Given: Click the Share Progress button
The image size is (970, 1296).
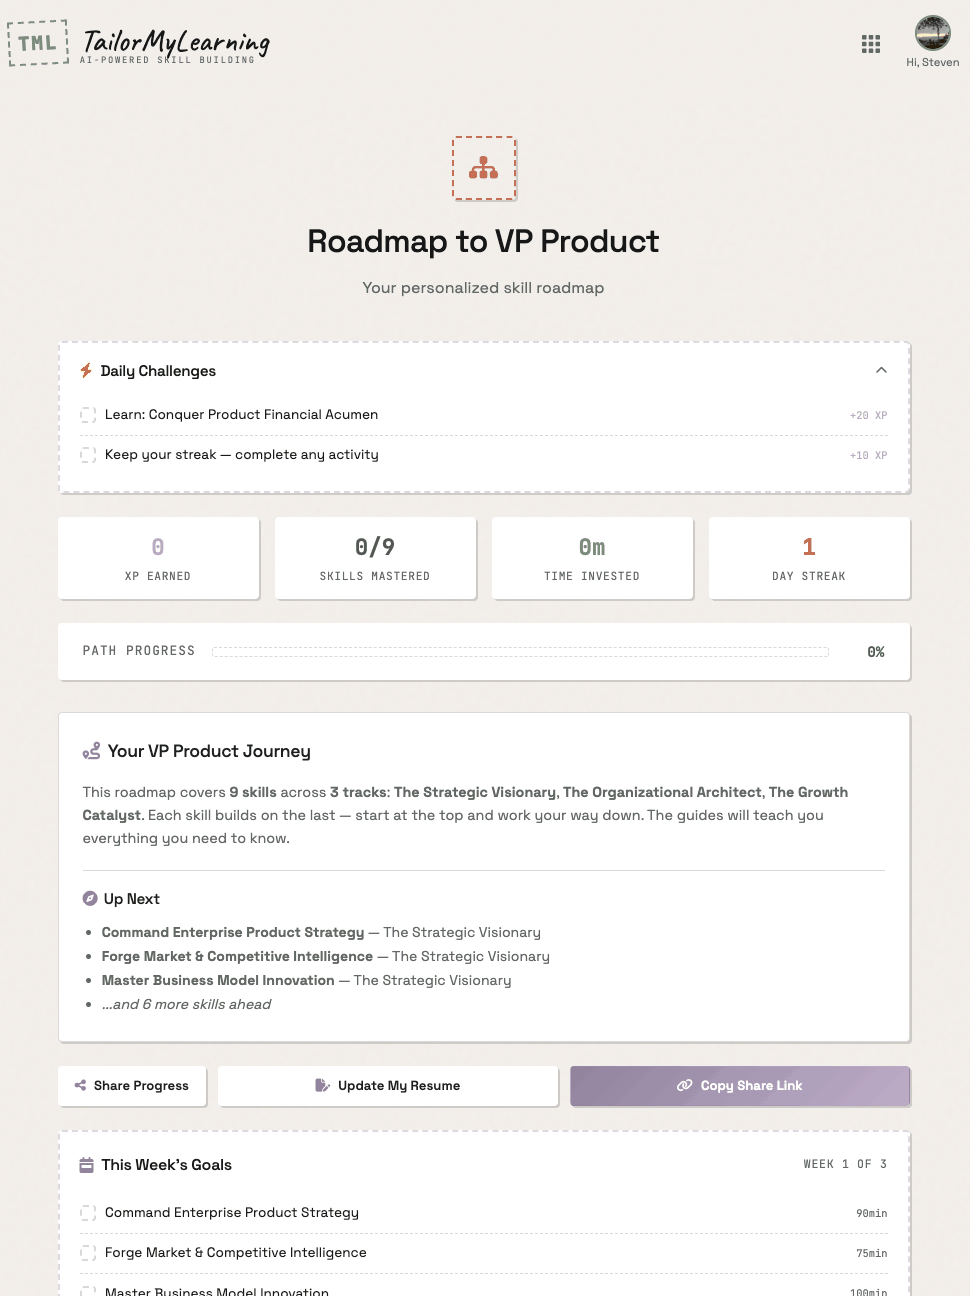Looking at the screenshot, I should point(131,1085).
